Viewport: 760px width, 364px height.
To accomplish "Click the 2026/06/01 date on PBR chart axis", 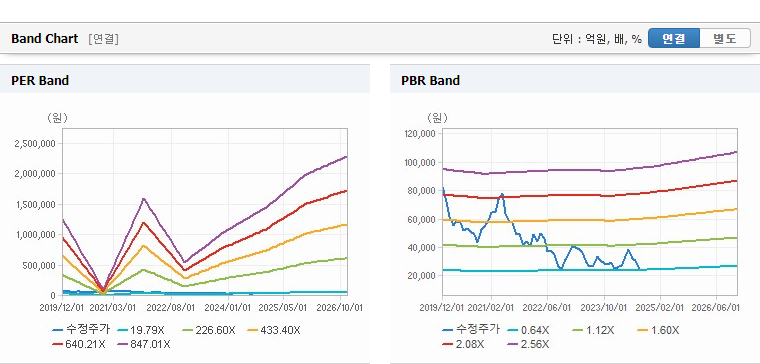I will click(x=716, y=307).
